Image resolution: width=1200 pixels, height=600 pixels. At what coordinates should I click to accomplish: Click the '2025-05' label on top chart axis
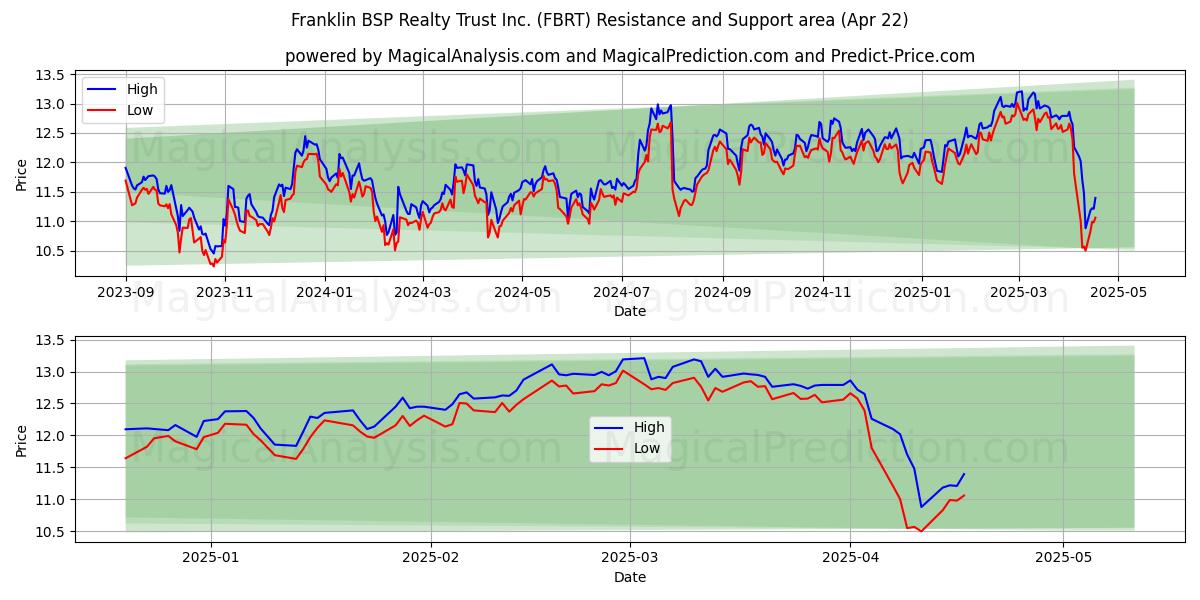click(x=1118, y=292)
